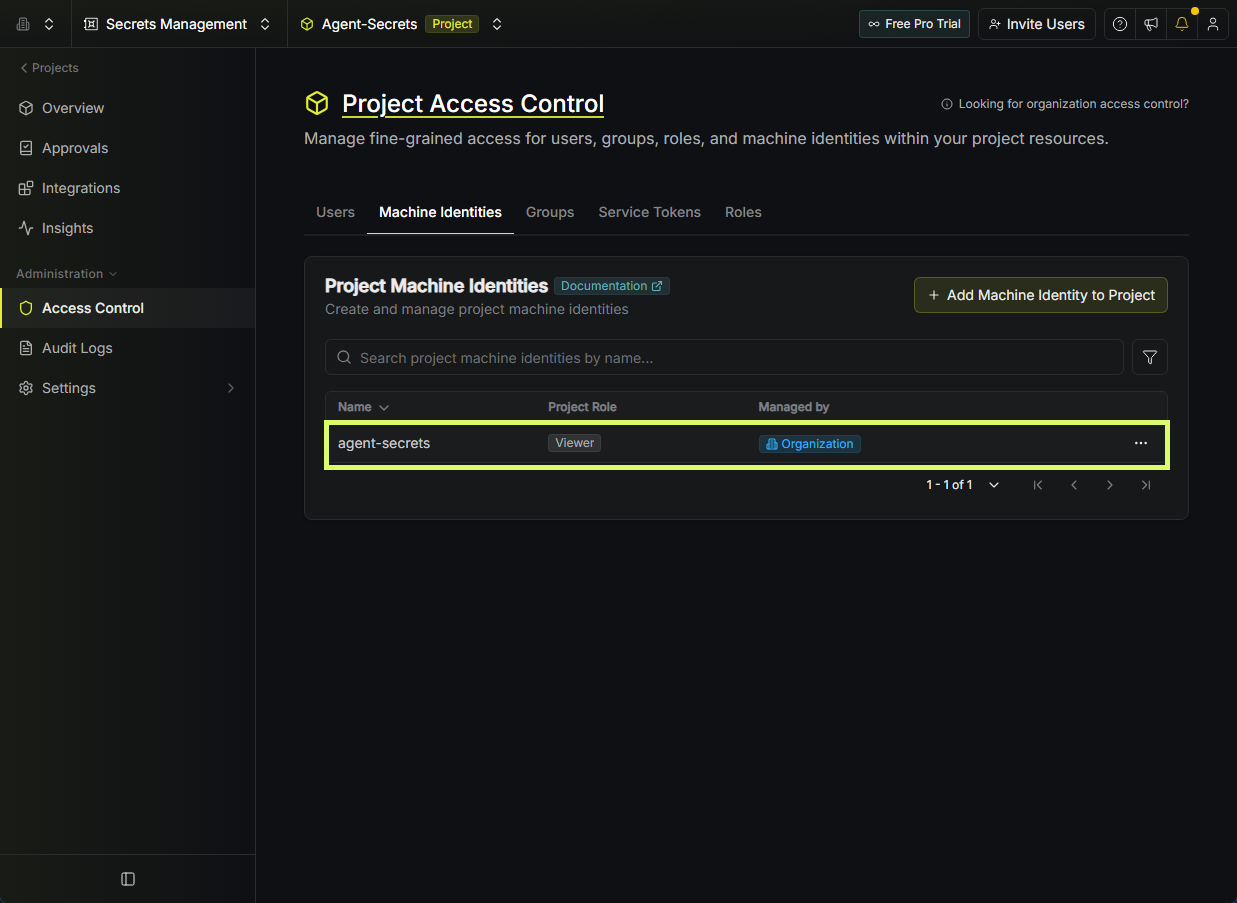Click the Free Pro Trial button
Viewport: 1237px width, 903px height.
[x=914, y=24]
